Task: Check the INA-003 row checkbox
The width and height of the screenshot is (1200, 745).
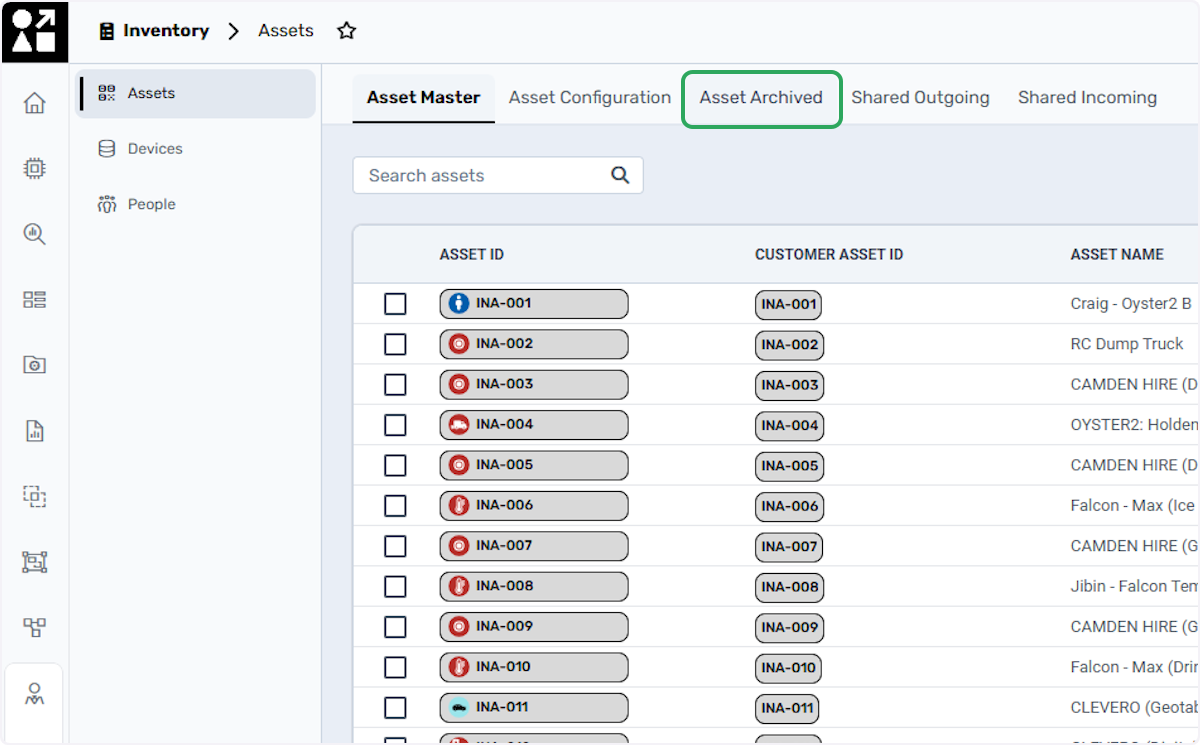Action: tap(395, 385)
